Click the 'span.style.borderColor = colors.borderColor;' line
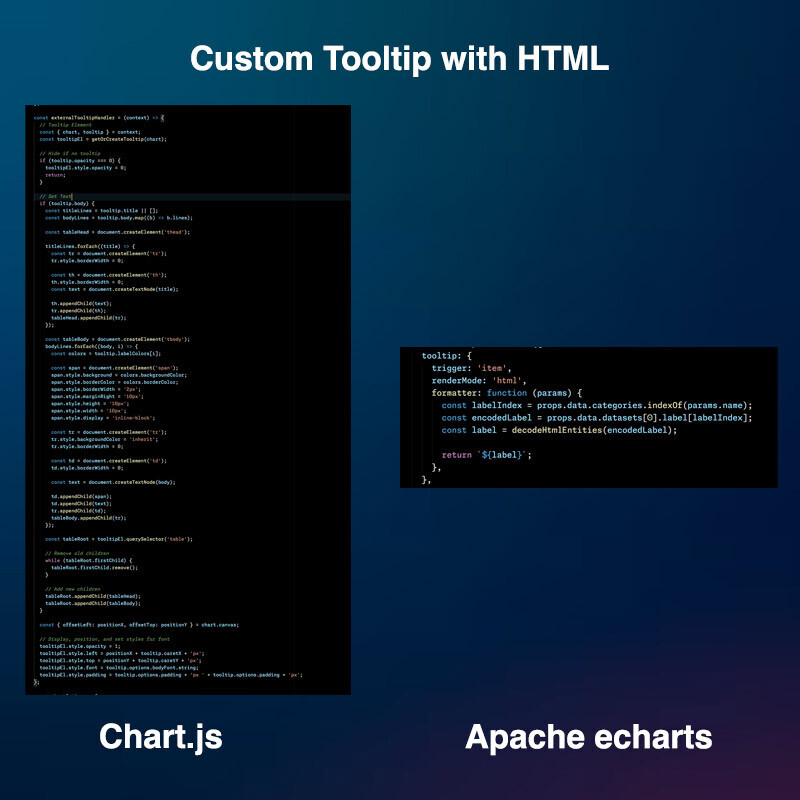Viewport: 800px width, 800px height. [114, 382]
